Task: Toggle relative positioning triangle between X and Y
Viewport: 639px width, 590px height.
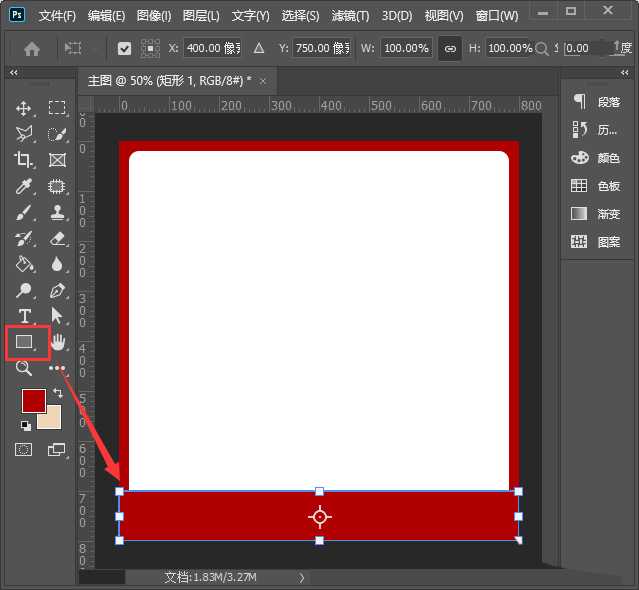Action: click(259, 48)
